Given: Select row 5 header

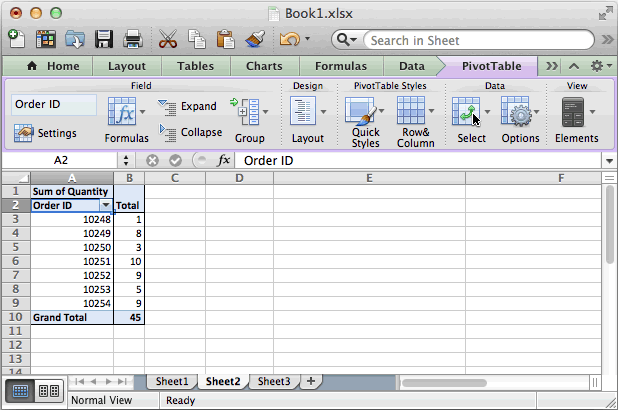Looking at the screenshot, I should pos(16,247).
